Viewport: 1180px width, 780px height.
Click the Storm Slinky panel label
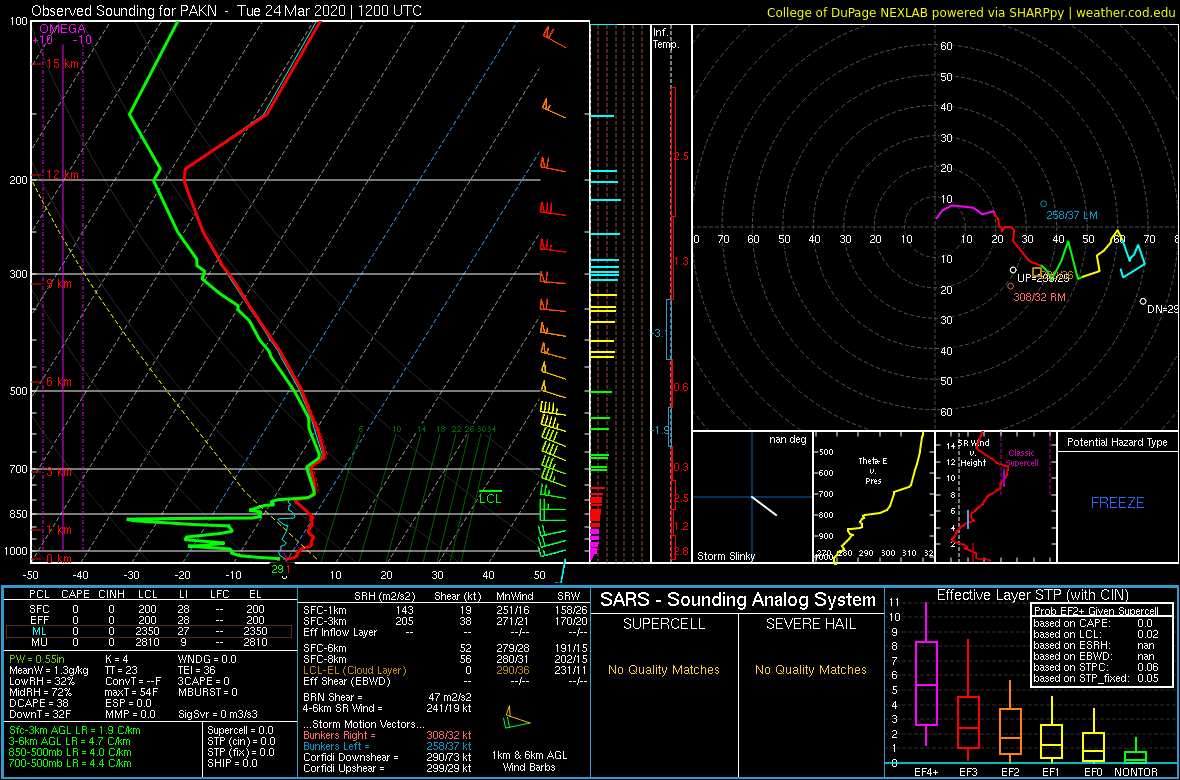tap(726, 556)
